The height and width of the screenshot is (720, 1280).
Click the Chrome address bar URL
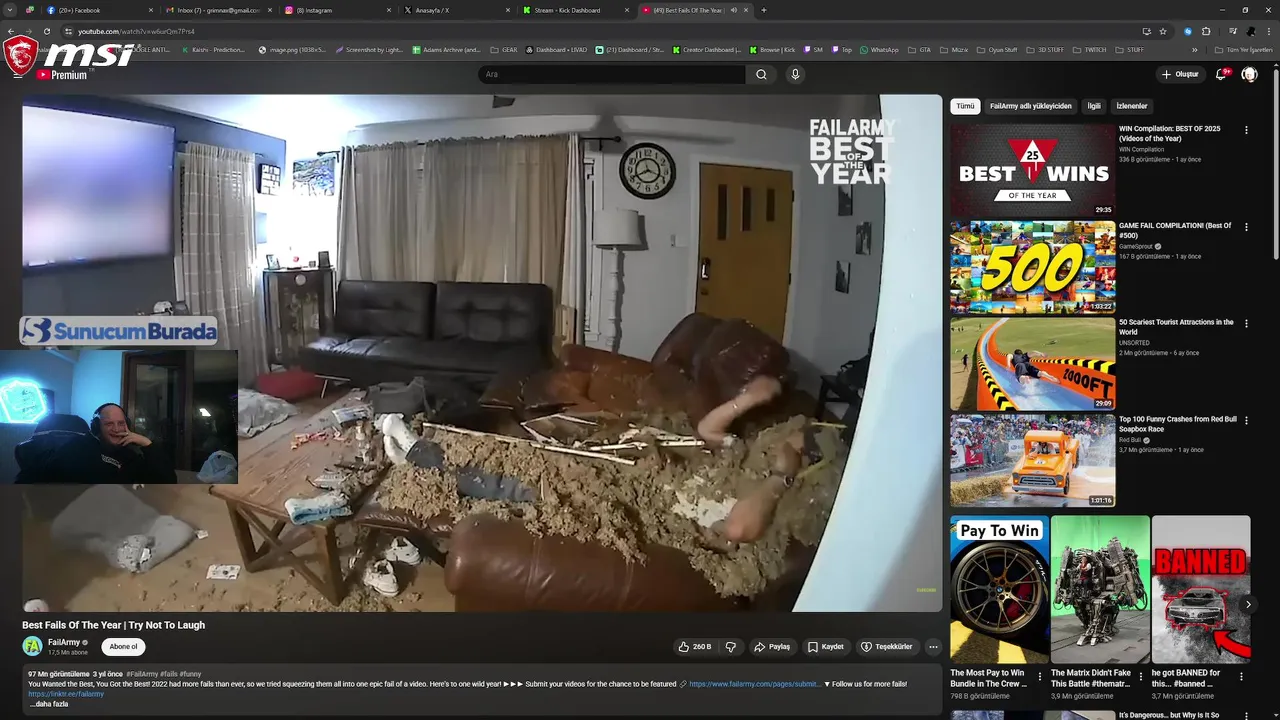pos(136,31)
